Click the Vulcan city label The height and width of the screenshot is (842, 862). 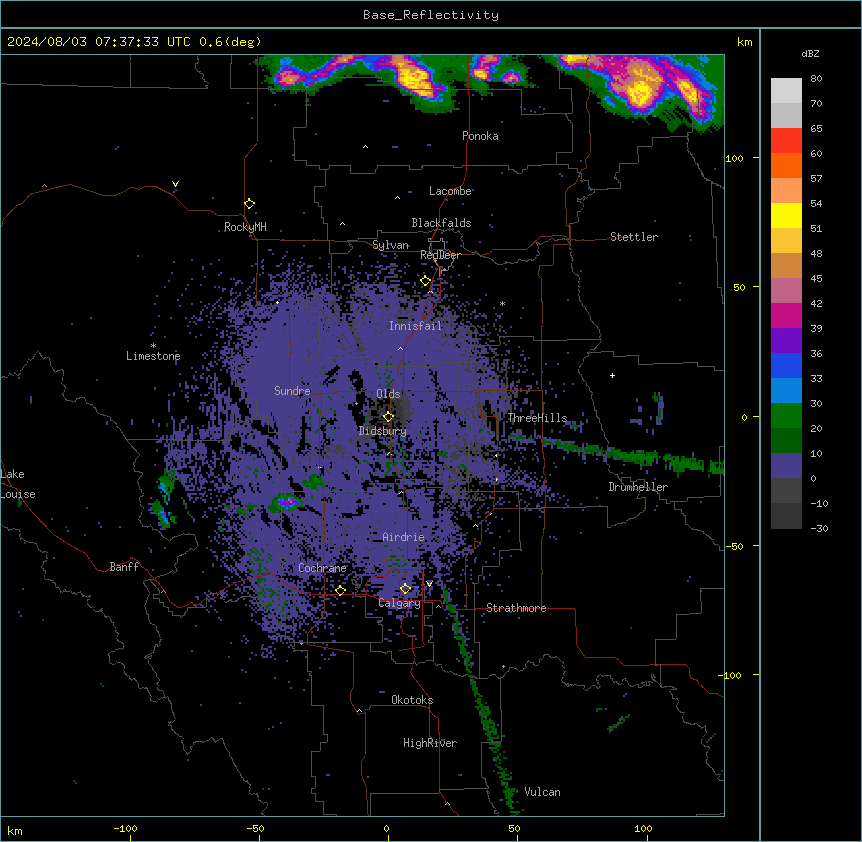pos(543,792)
